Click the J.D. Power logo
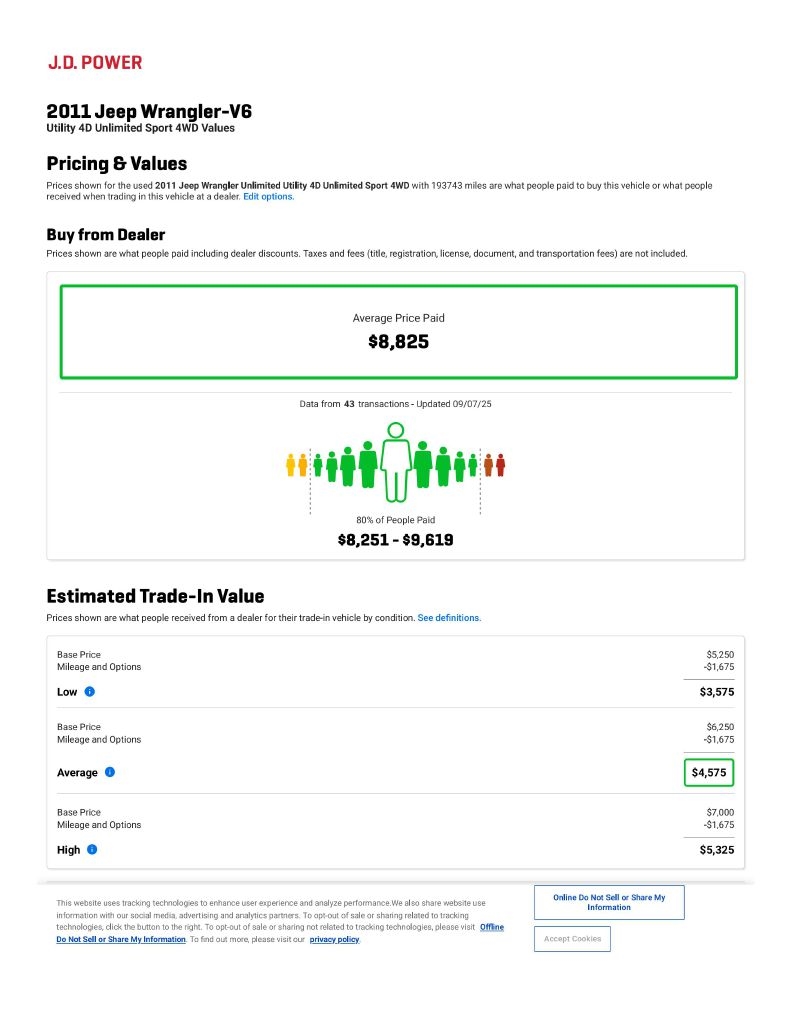Image resolution: width=791 pixels, height=1024 pixels. click(95, 62)
